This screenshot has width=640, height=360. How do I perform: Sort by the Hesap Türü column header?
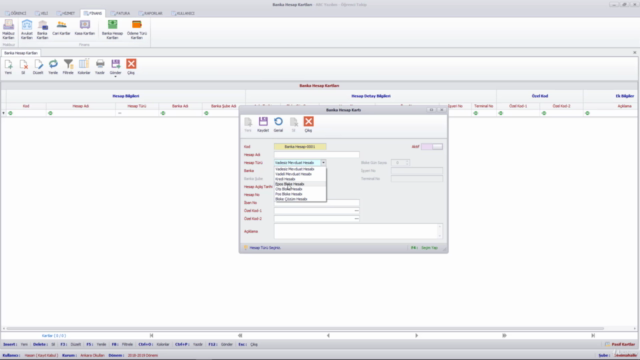pos(137,106)
